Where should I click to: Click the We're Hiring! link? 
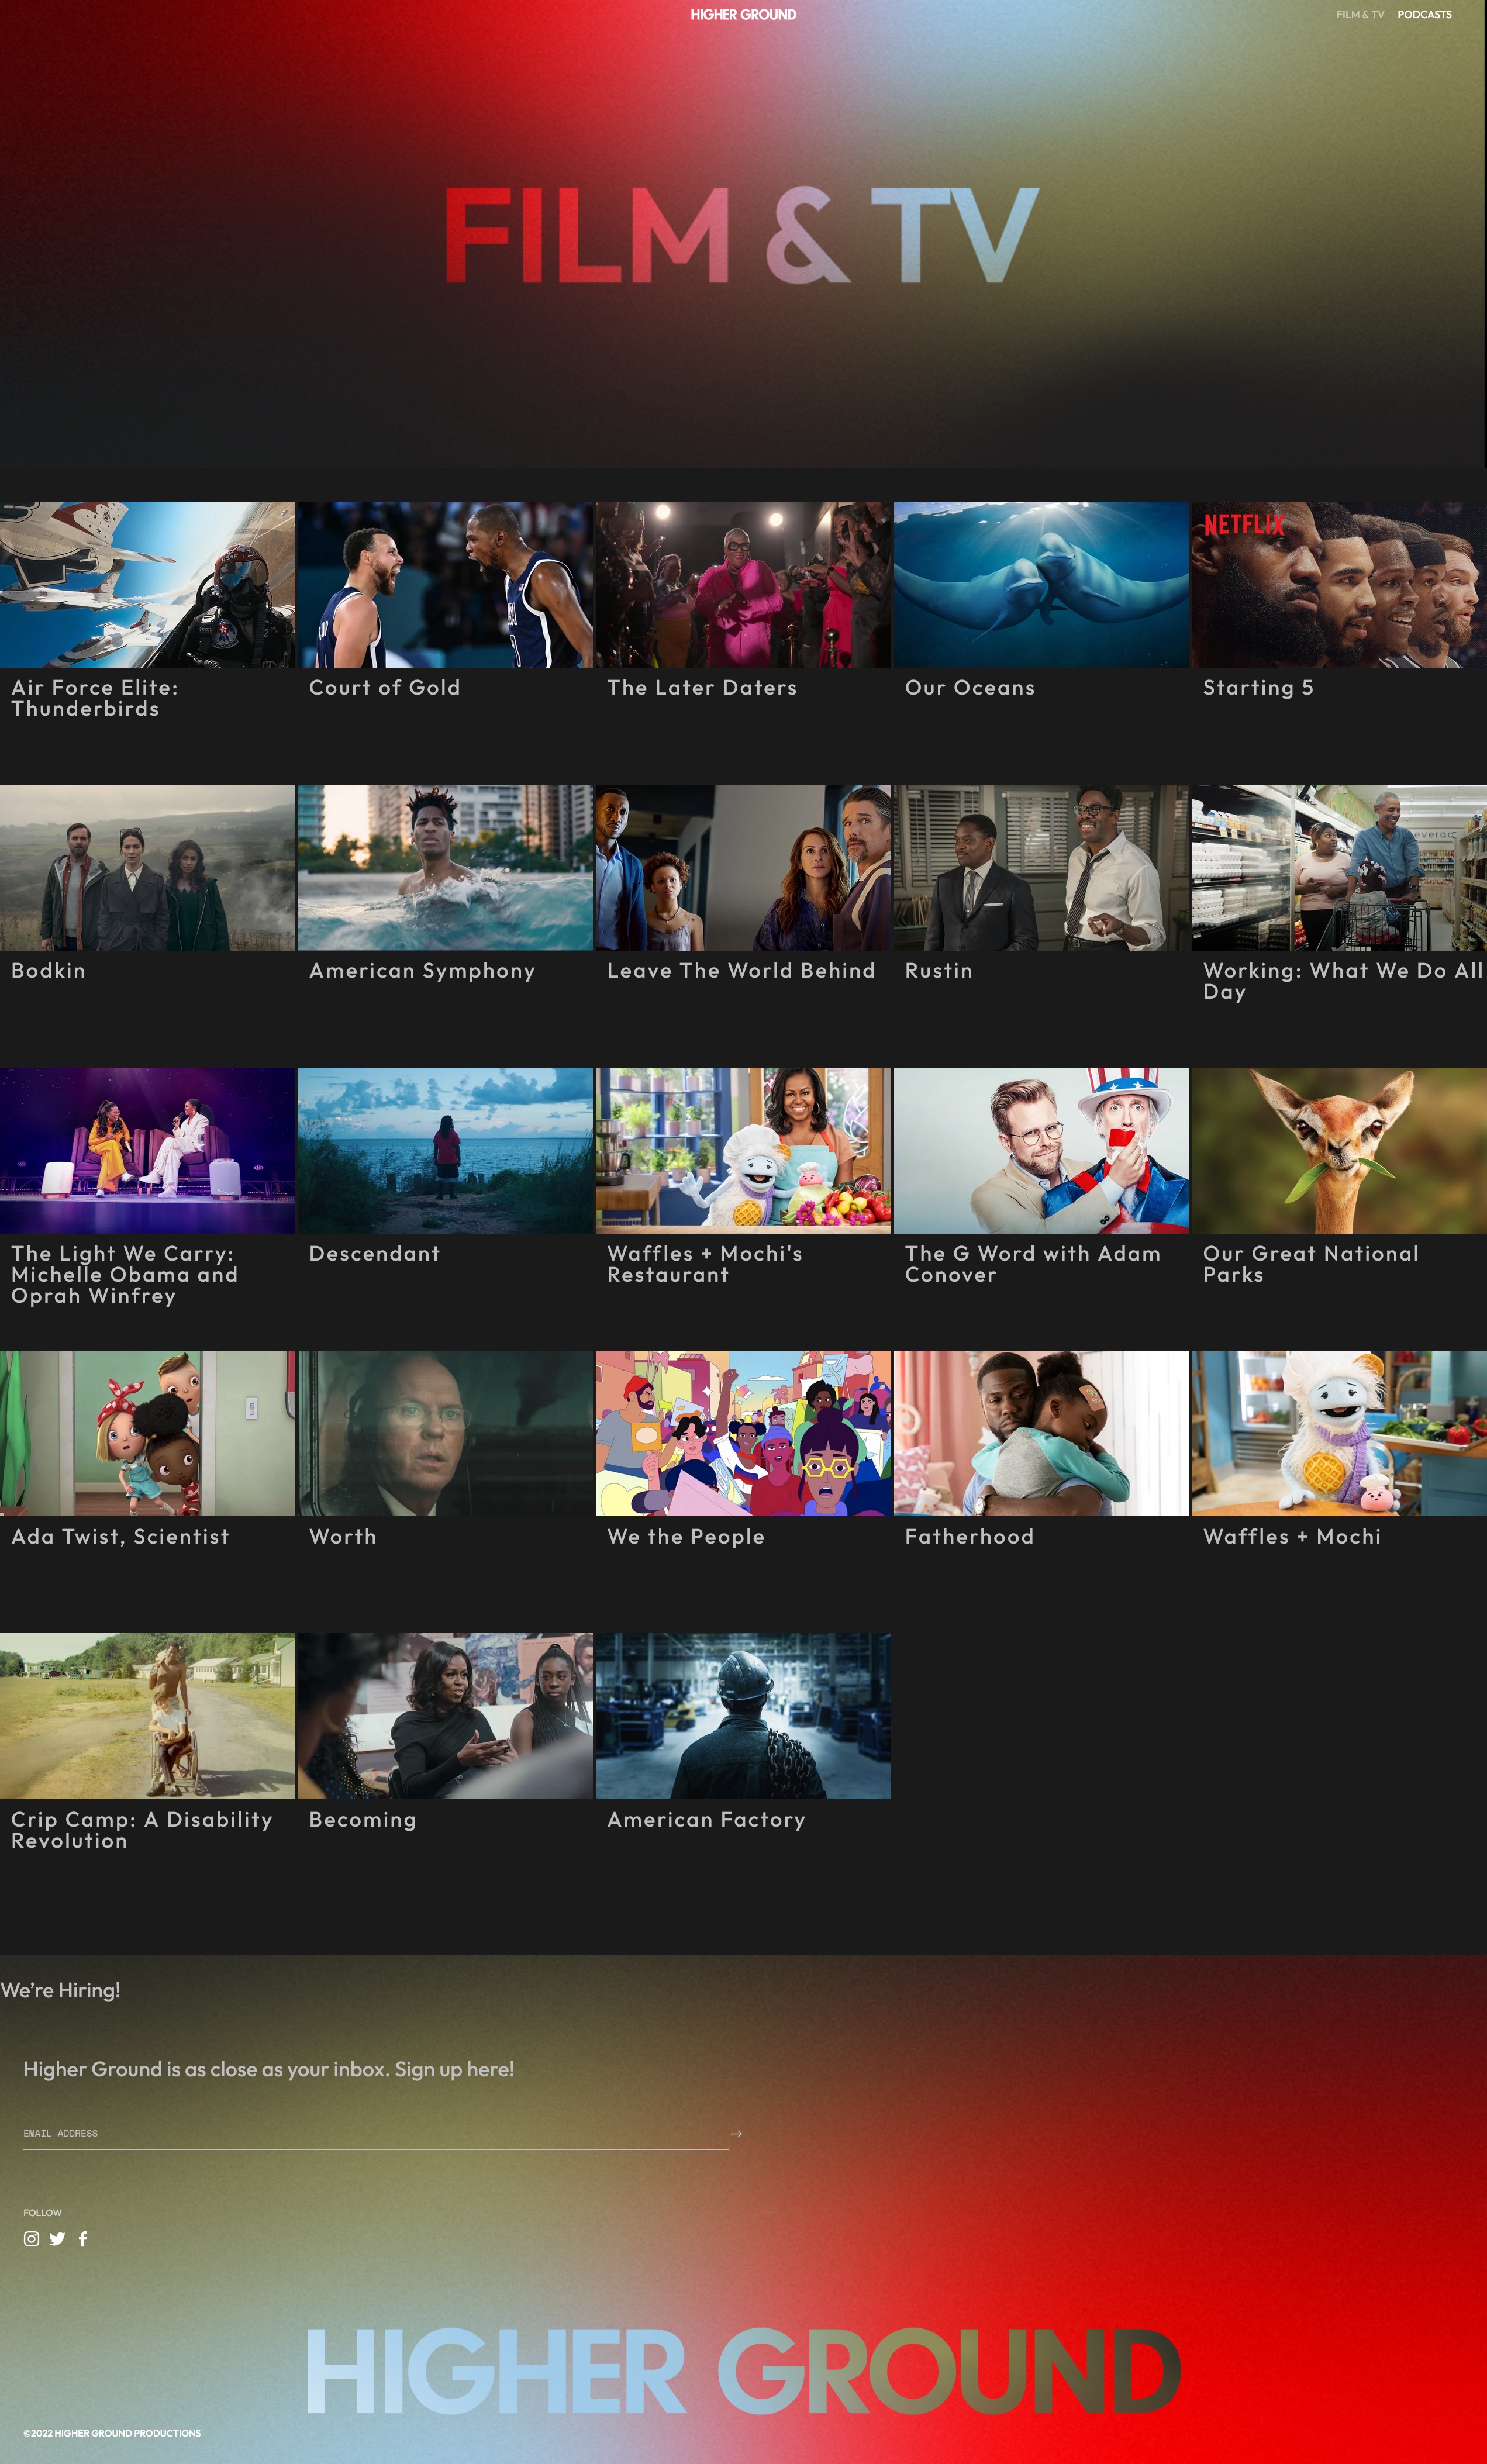(60, 1990)
